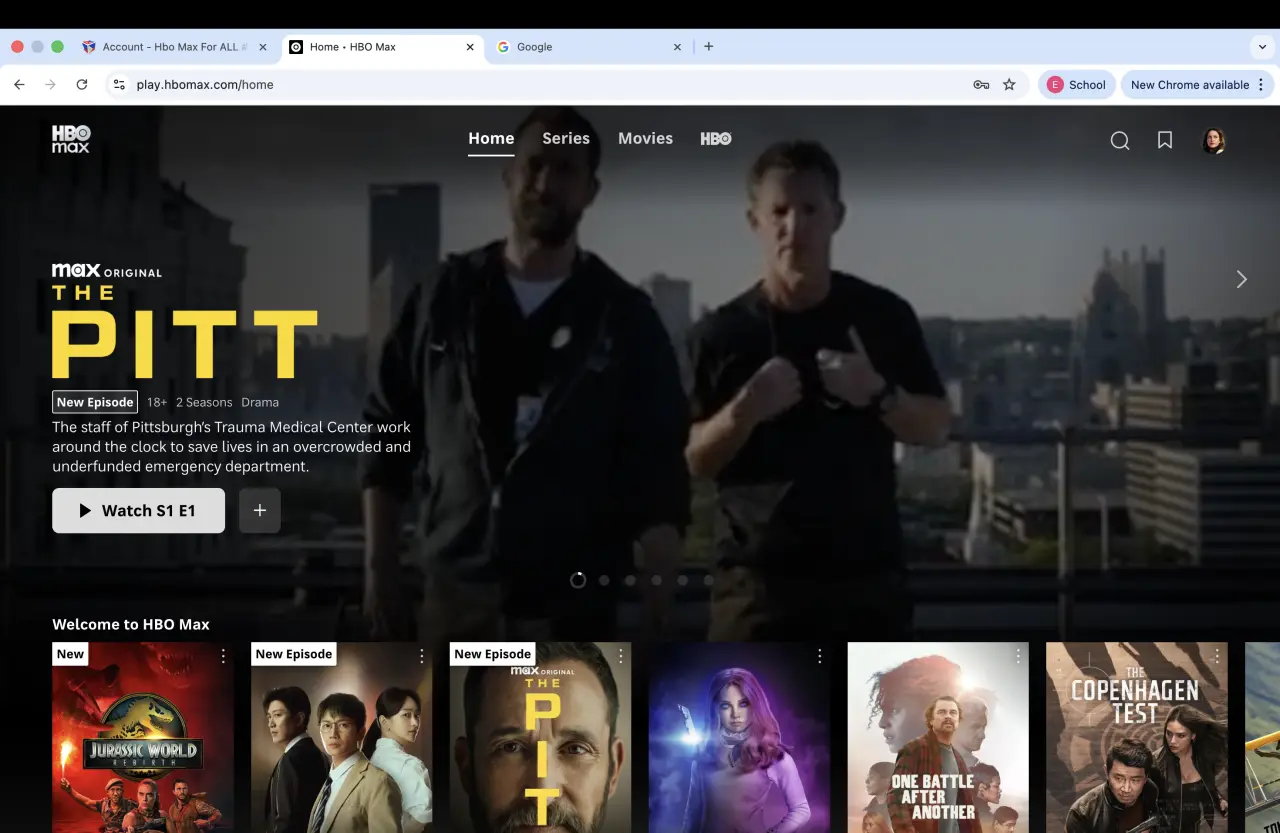Image resolution: width=1280 pixels, height=833 pixels.
Task: Open options menu on The Copenhagen Test poster
Action: [x=1217, y=656]
